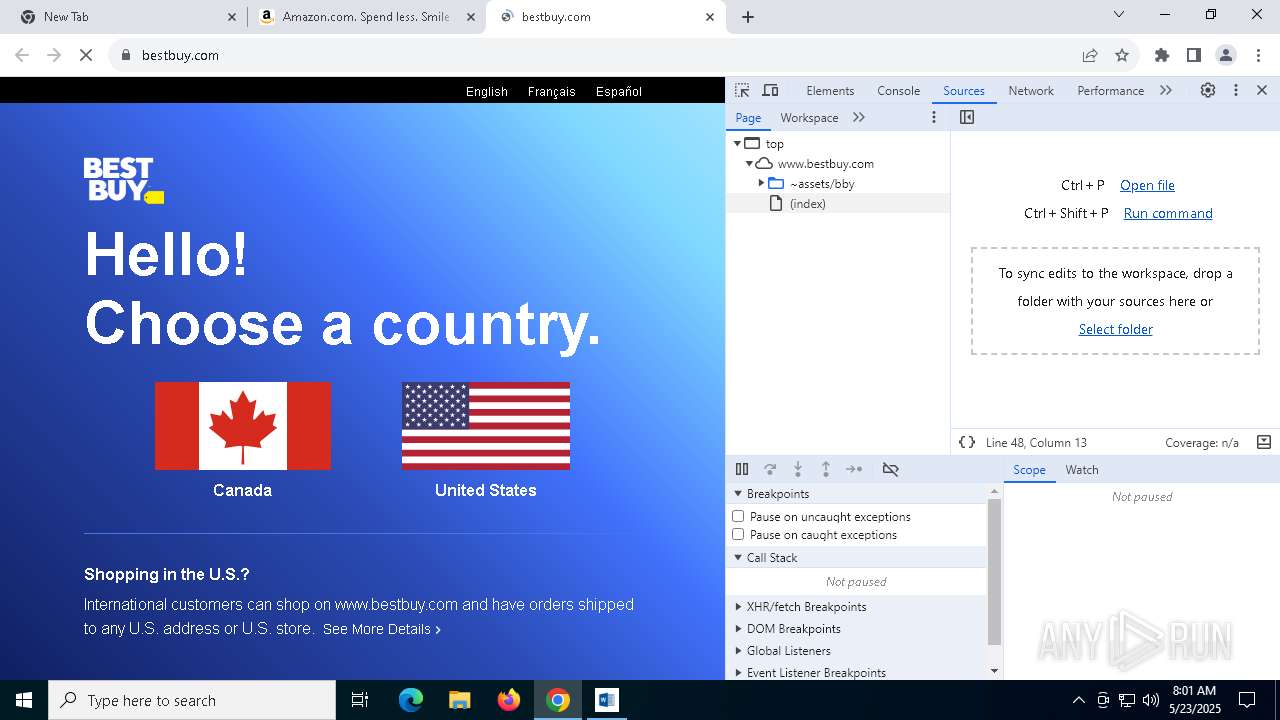The image size is (1280, 720).
Task: Enable Pause on uncaught exceptions
Action: coord(738,516)
